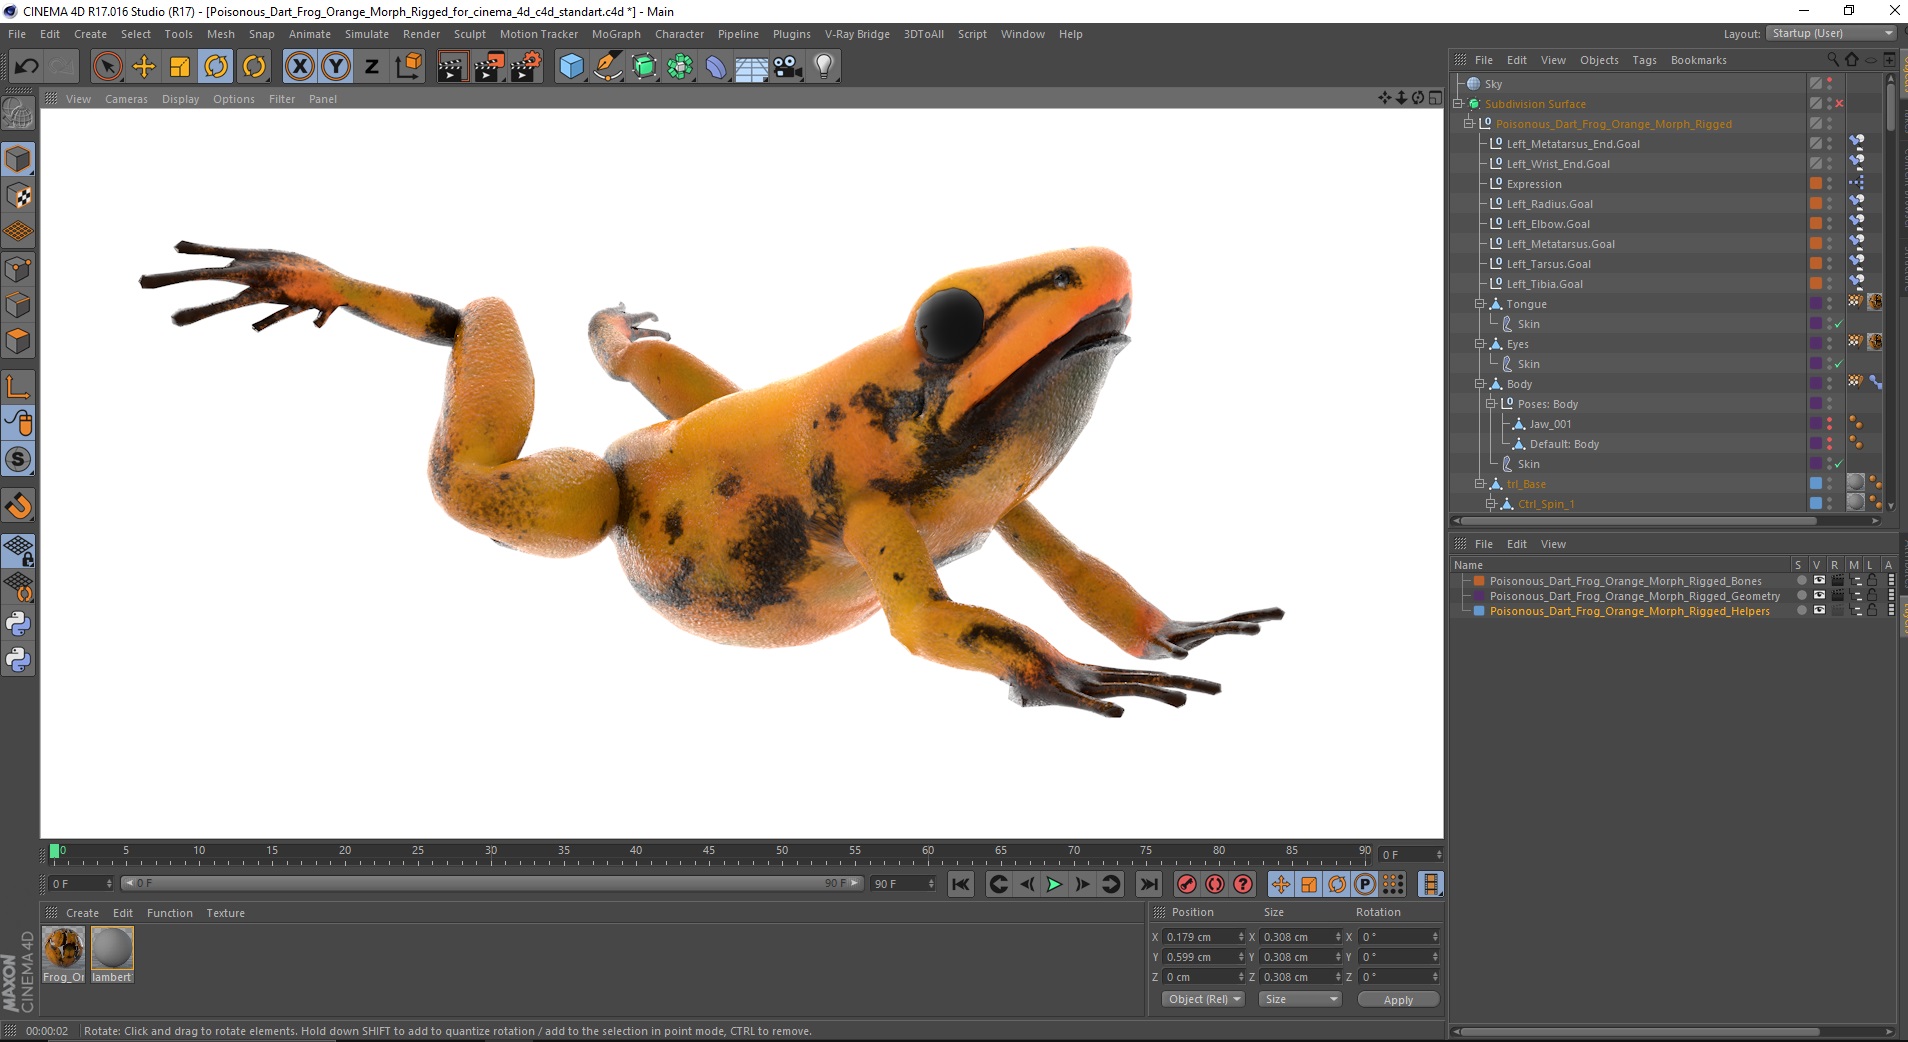Screen dimensions: 1908x1042
Task: Add Camera object icon
Action: point(788,67)
